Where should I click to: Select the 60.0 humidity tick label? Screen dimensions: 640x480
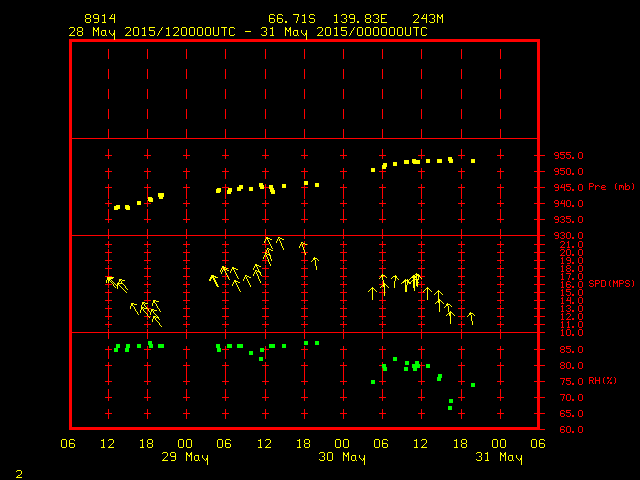pos(571,430)
